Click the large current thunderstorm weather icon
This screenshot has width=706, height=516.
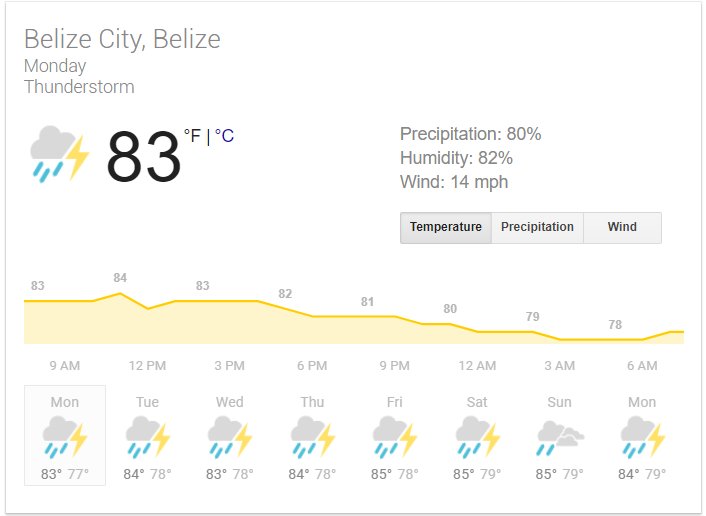point(59,154)
